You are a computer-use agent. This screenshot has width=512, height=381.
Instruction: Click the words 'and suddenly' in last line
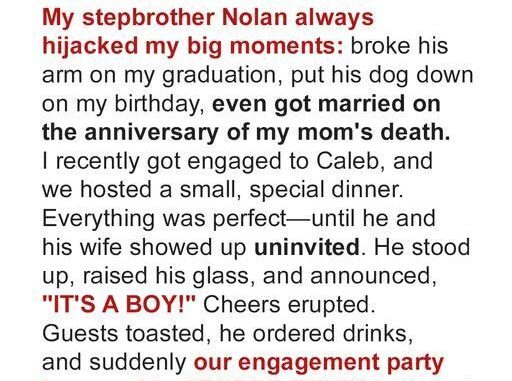[x=114, y=363]
